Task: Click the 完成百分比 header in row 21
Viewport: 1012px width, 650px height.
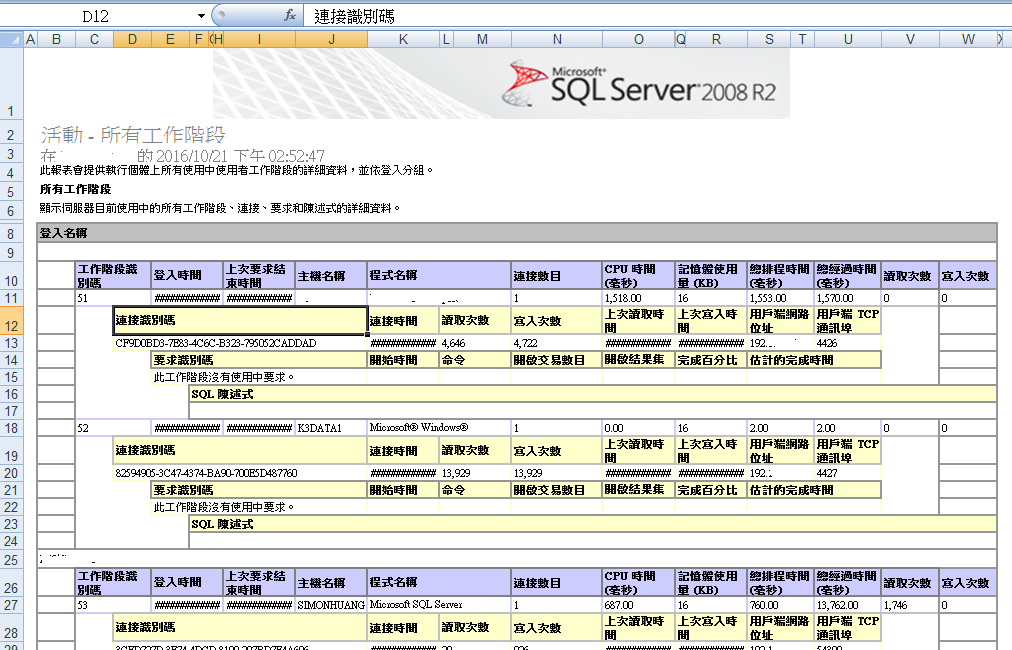Action: click(x=711, y=491)
